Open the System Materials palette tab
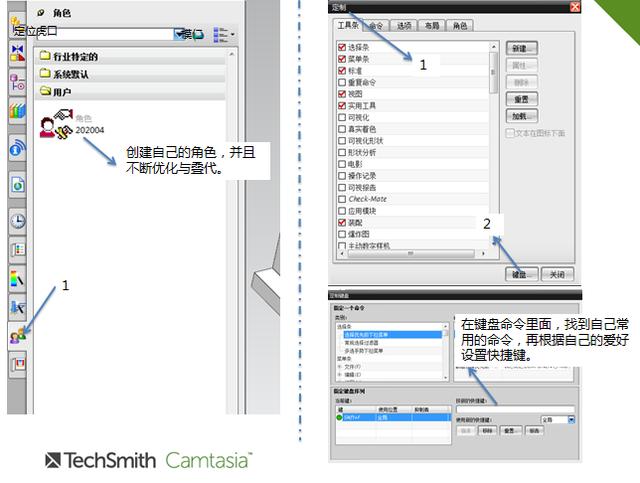Viewport: 640px width, 483px height. click(x=18, y=249)
